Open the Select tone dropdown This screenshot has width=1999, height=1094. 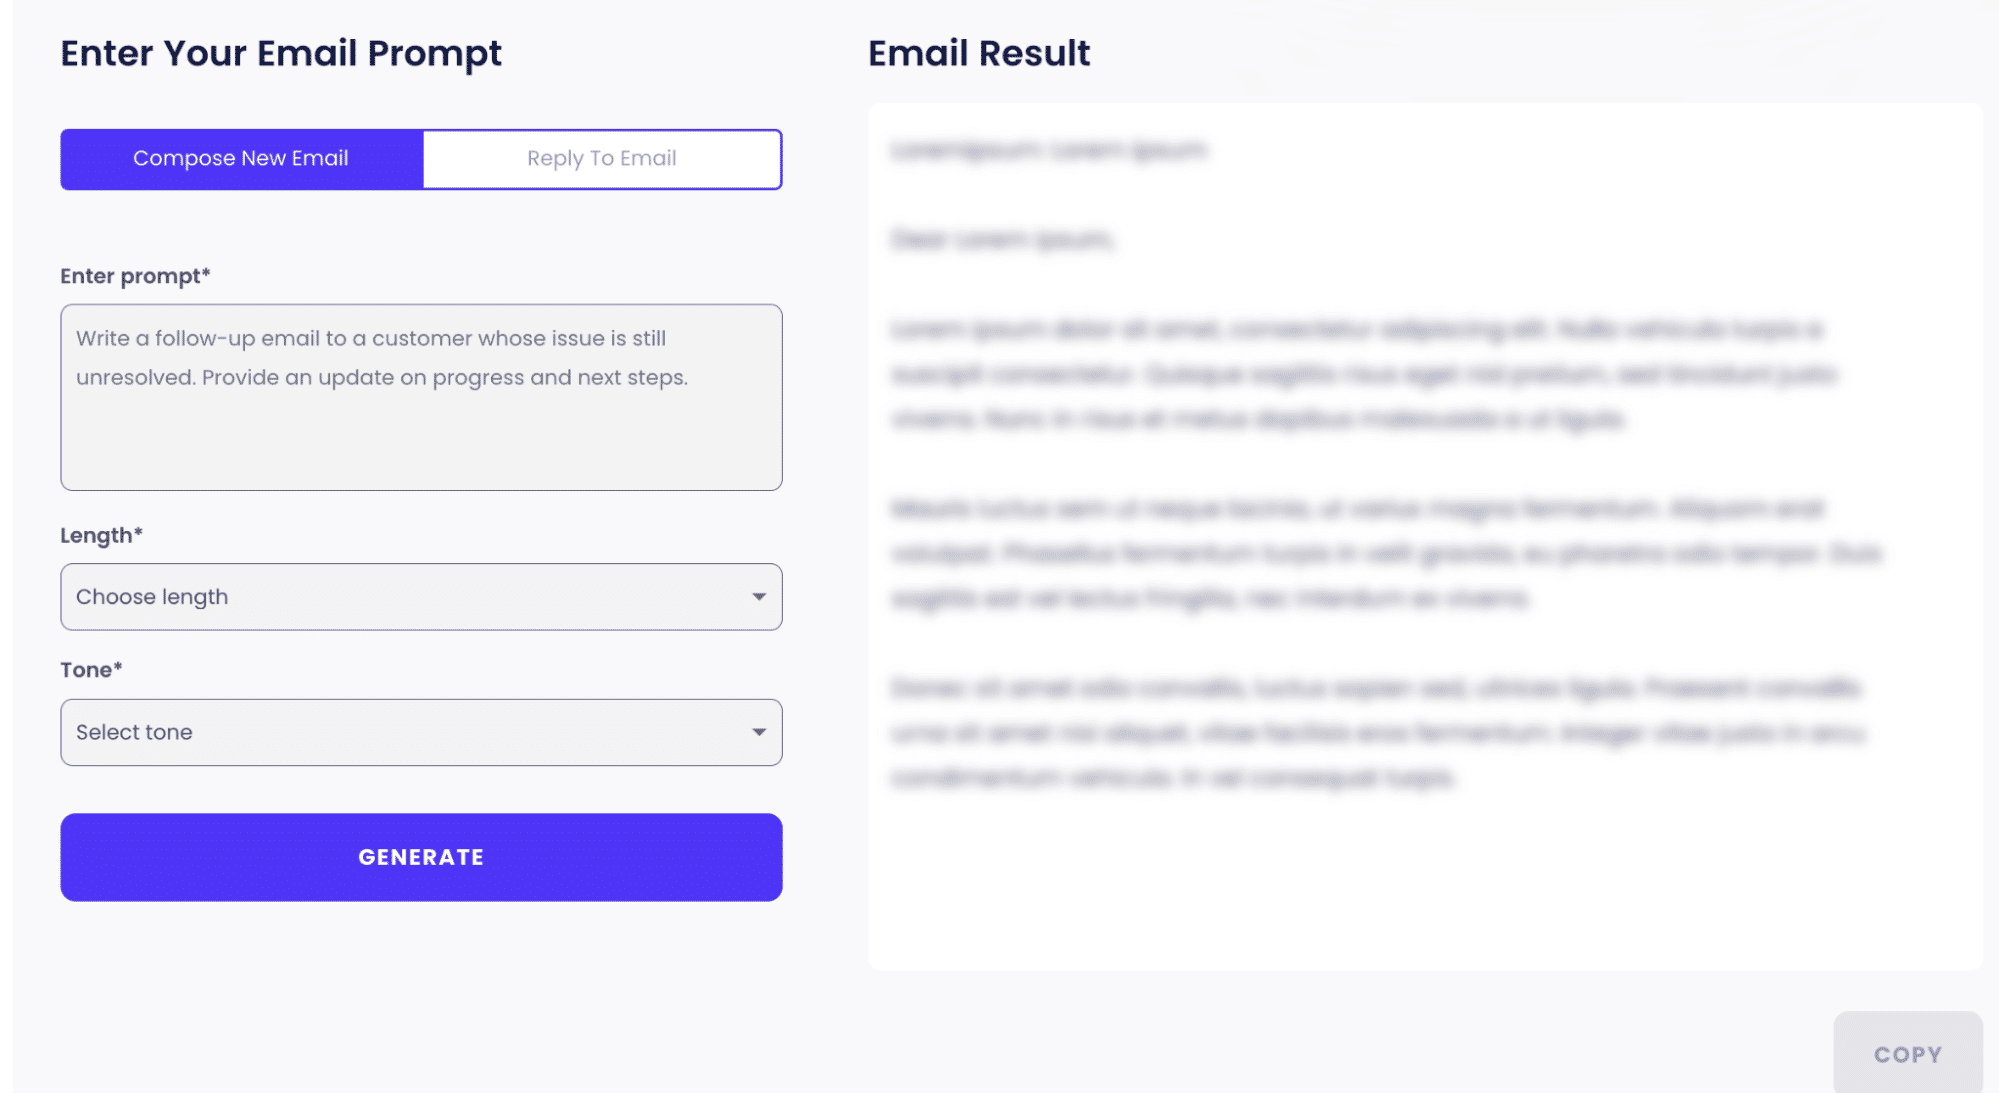tap(420, 732)
